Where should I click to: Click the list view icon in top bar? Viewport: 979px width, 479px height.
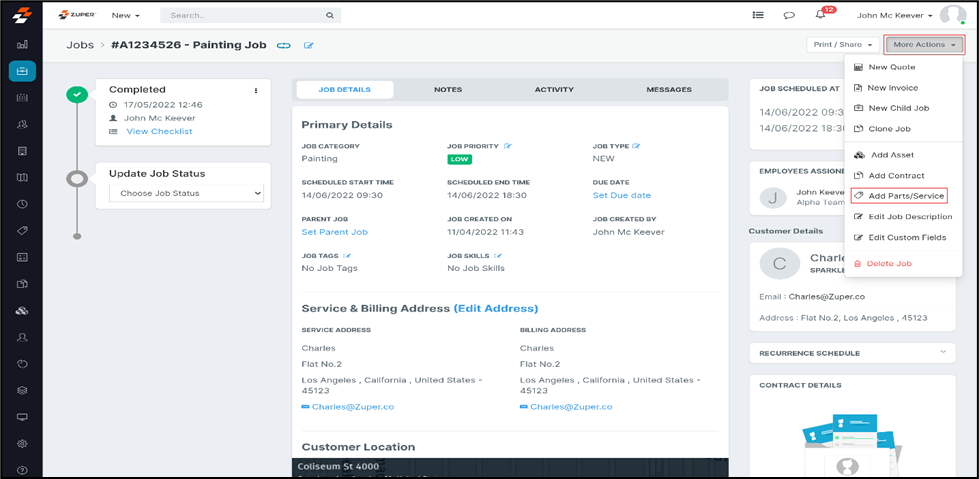pyautogui.click(x=758, y=16)
